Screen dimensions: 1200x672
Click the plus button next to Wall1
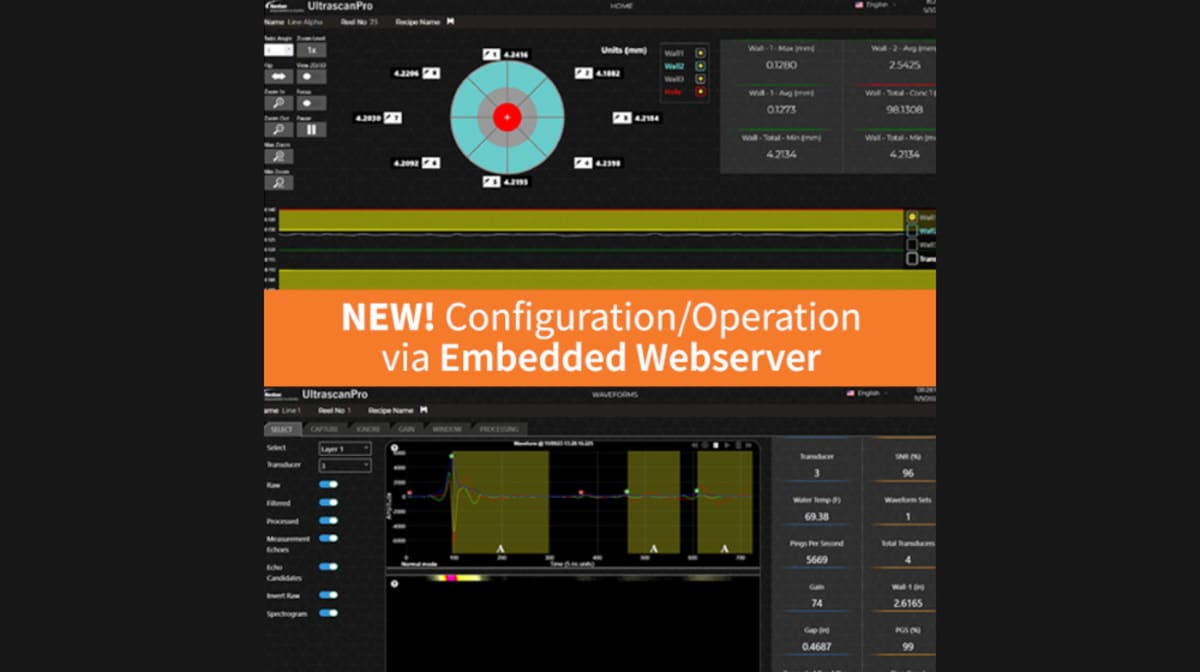click(x=701, y=53)
